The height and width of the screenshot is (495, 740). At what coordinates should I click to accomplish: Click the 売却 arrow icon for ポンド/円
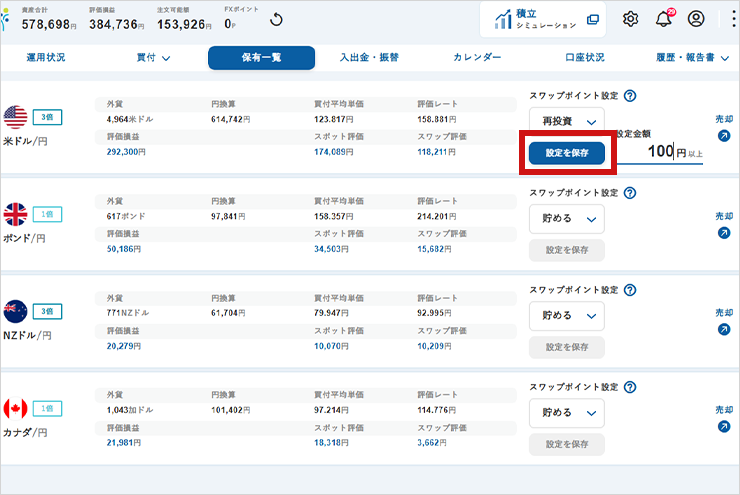tap(724, 233)
